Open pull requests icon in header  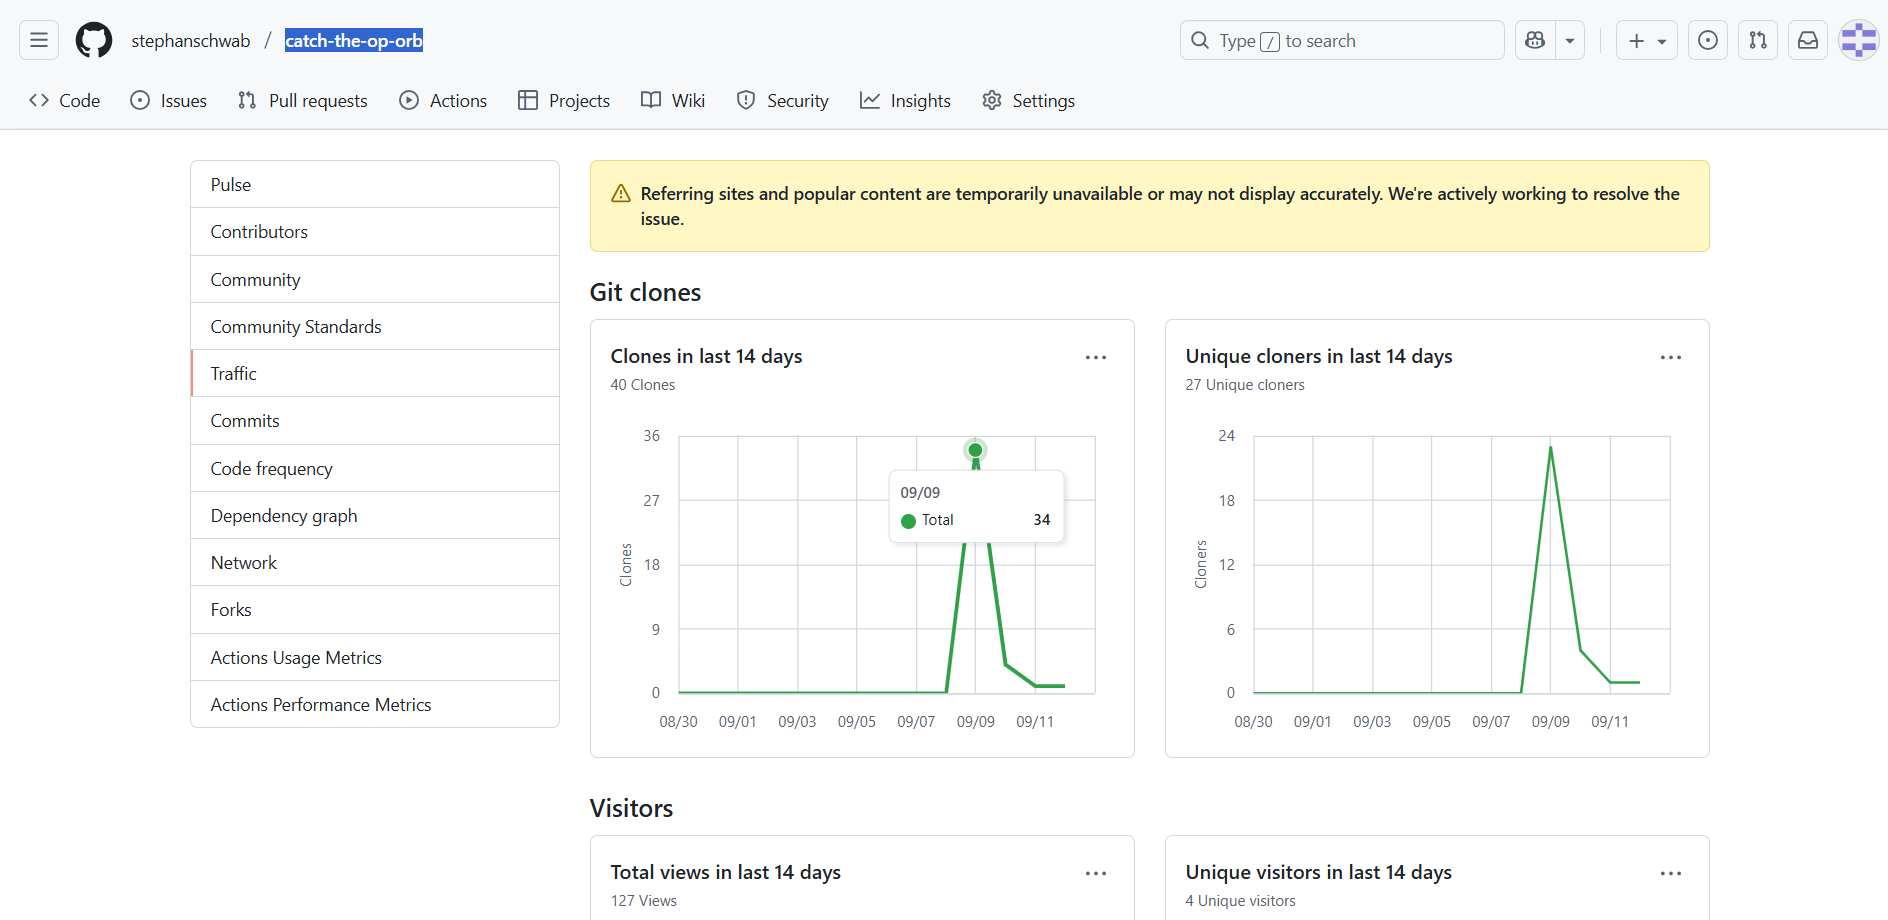(x=1758, y=41)
